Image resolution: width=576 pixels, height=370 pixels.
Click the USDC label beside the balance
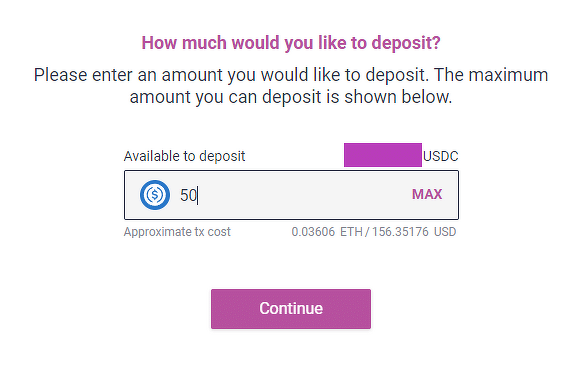click(440, 156)
